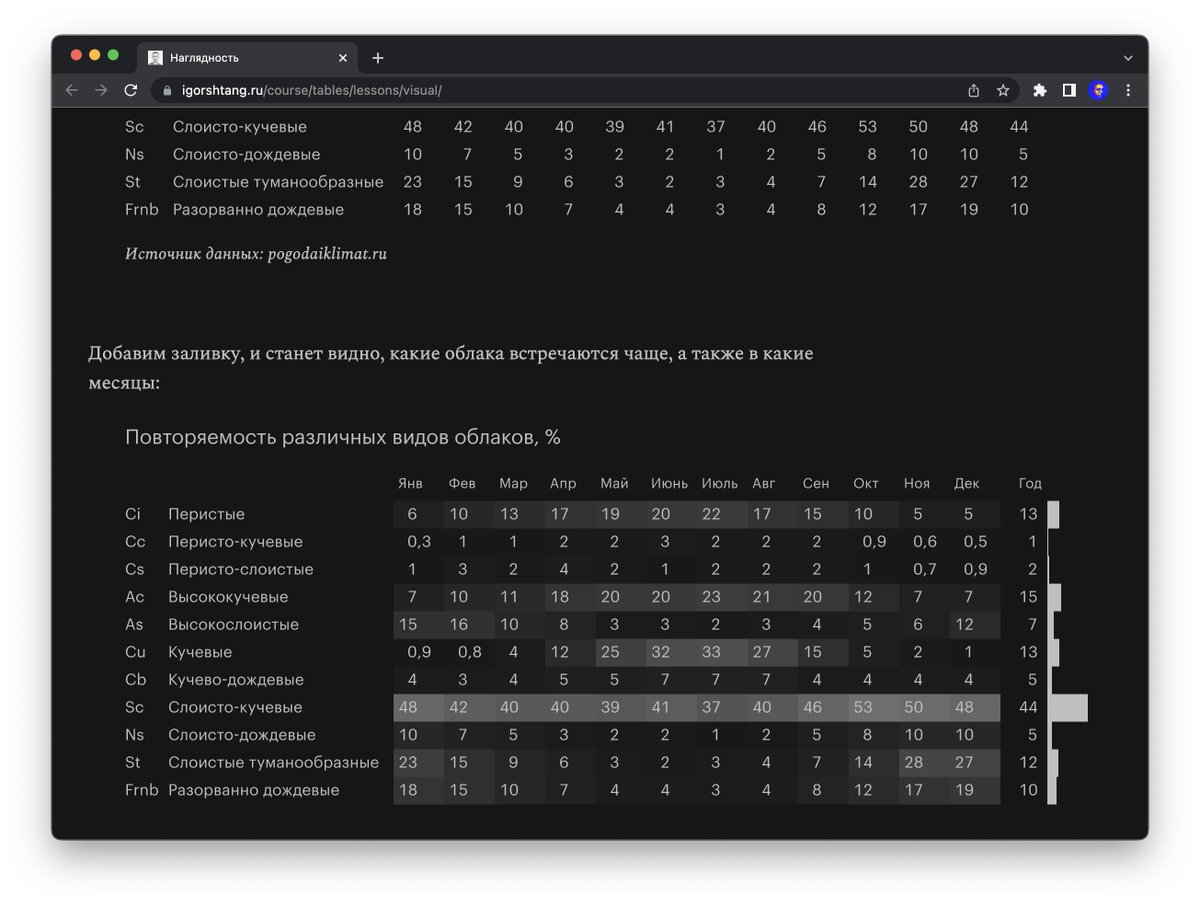Open Chrome's three-dot menu

pyautogui.click(x=1128, y=90)
